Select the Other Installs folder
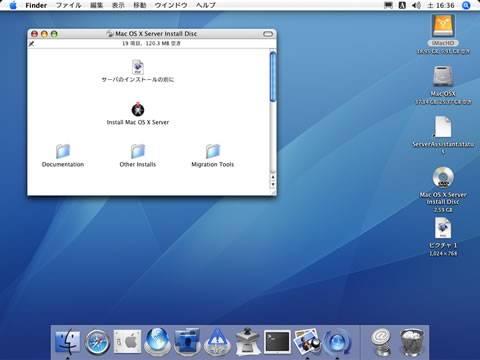The image size is (480, 360). 138,152
